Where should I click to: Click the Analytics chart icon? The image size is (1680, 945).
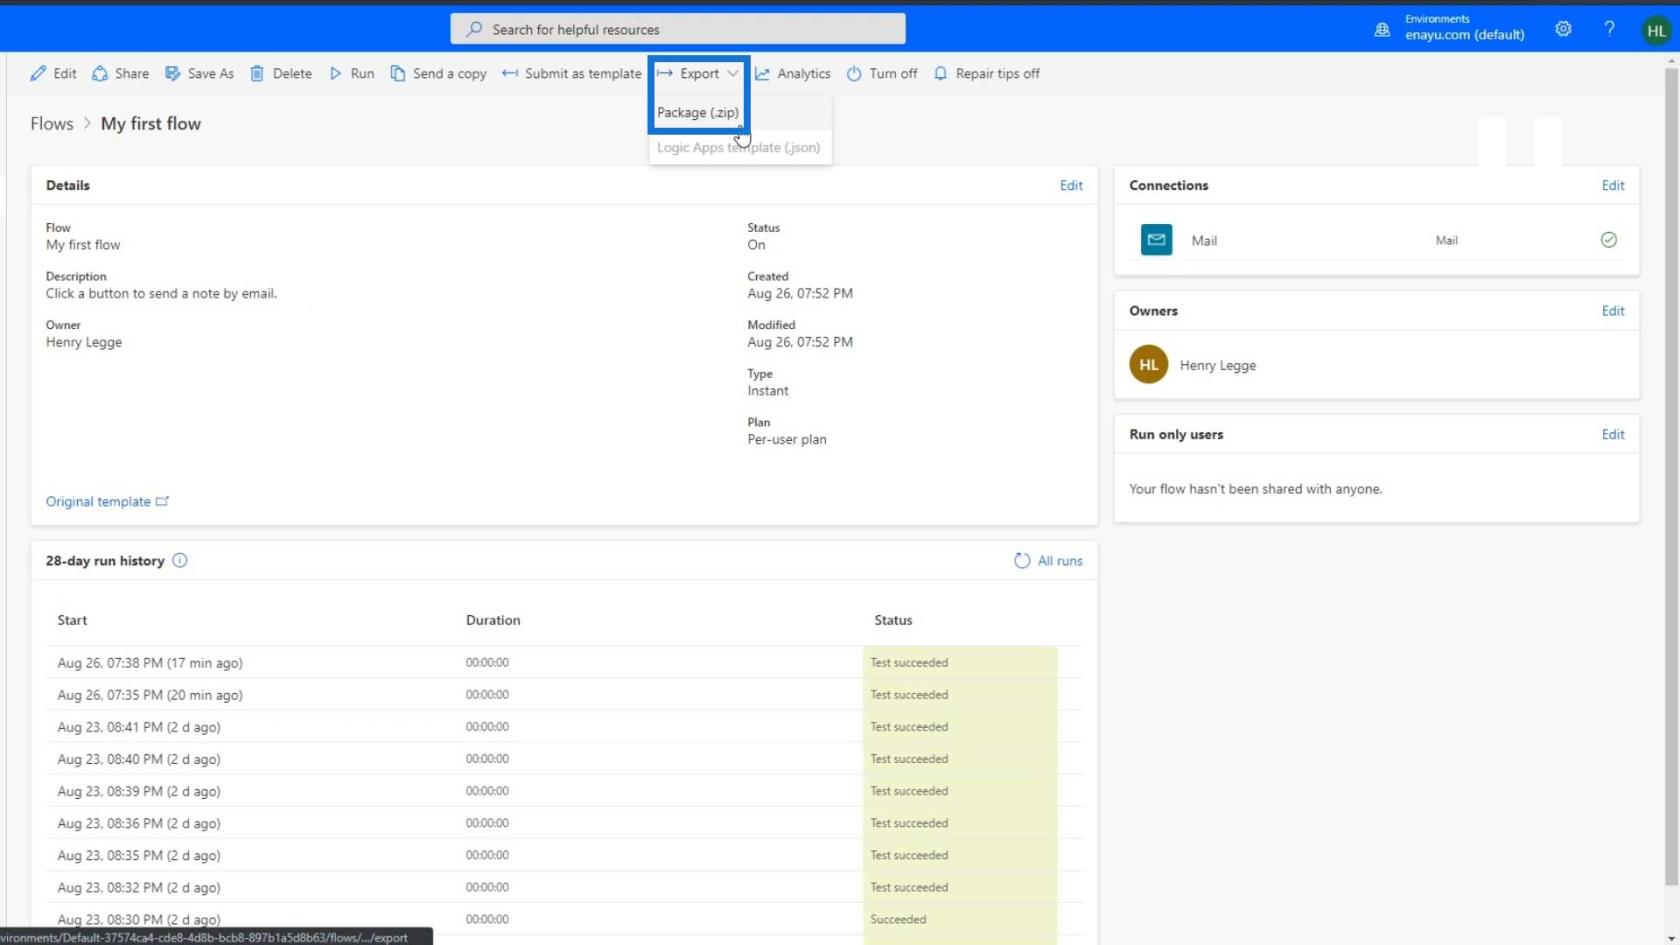(762, 73)
